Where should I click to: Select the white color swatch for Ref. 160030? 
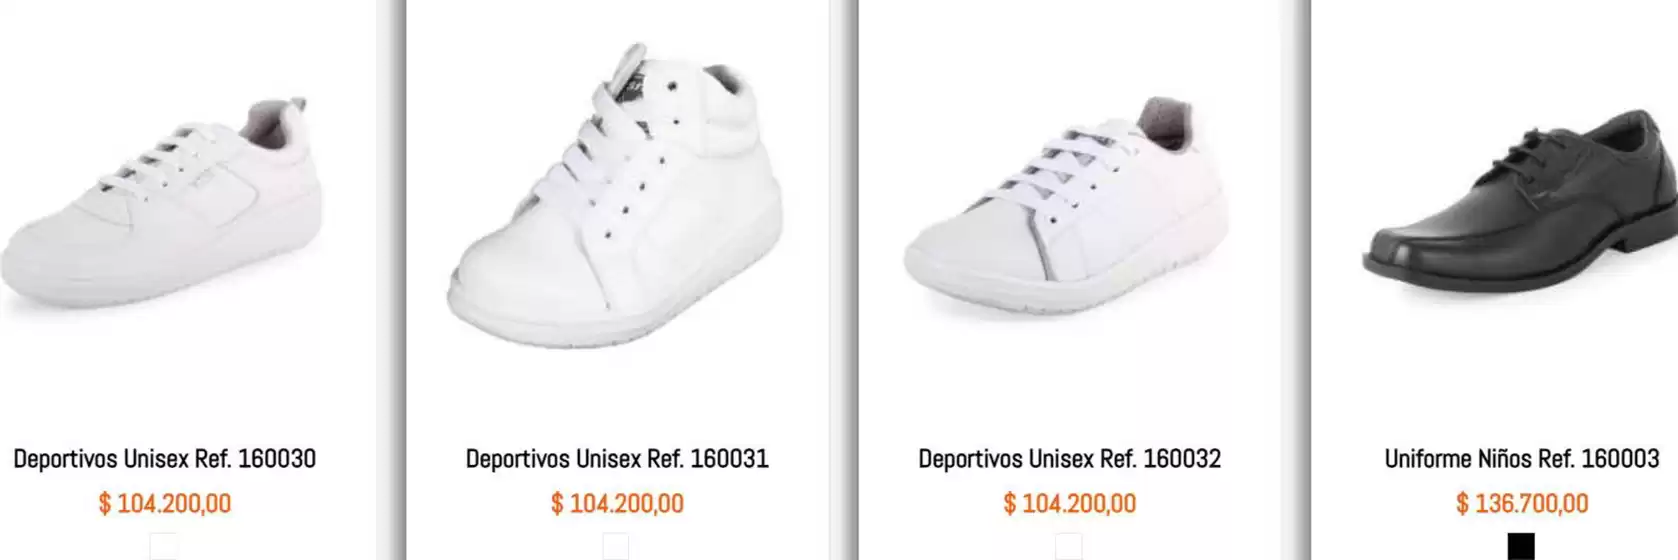[164, 547]
